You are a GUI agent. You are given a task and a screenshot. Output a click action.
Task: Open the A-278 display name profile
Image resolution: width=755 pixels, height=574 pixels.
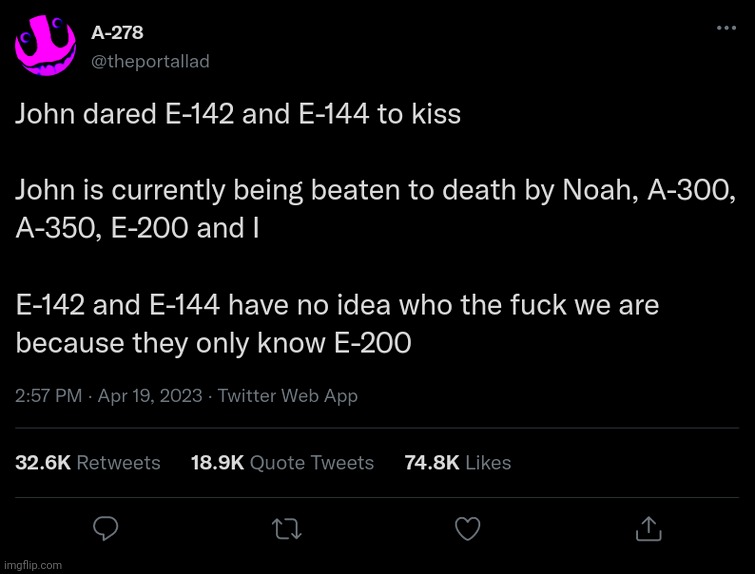(117, 33)
